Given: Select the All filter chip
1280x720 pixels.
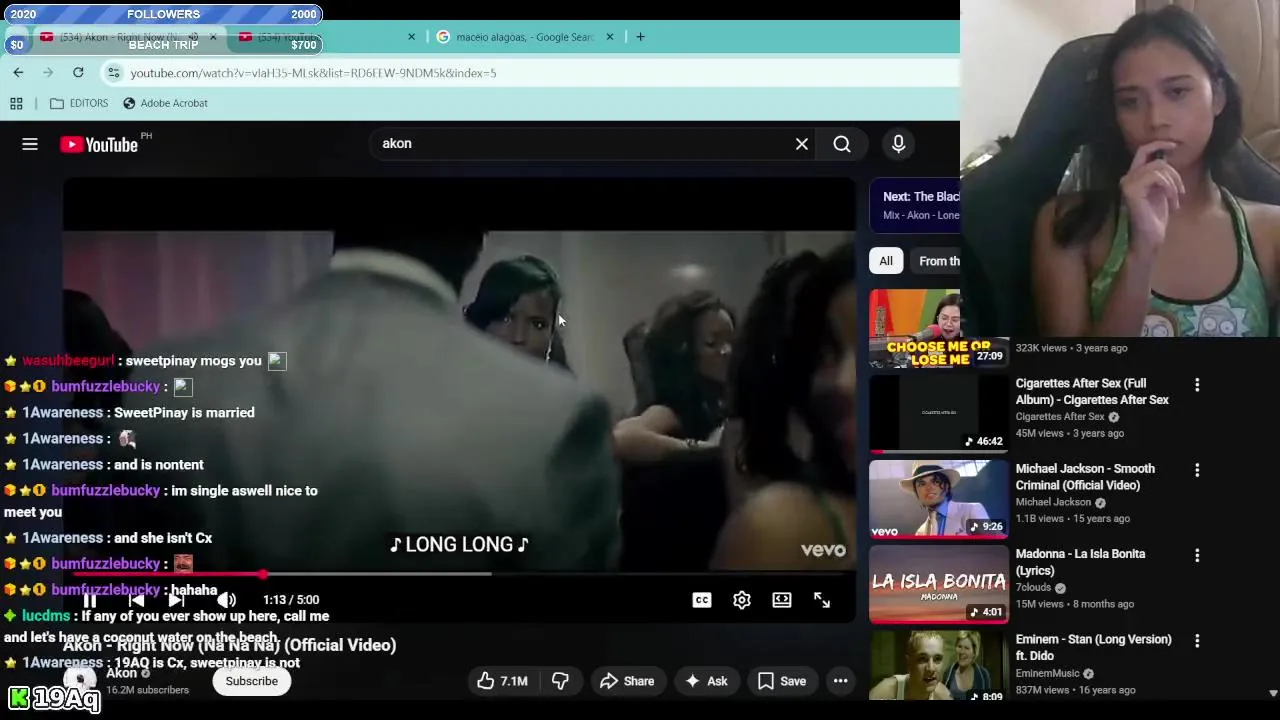Looking at the screenshot, I should [886, 261].
